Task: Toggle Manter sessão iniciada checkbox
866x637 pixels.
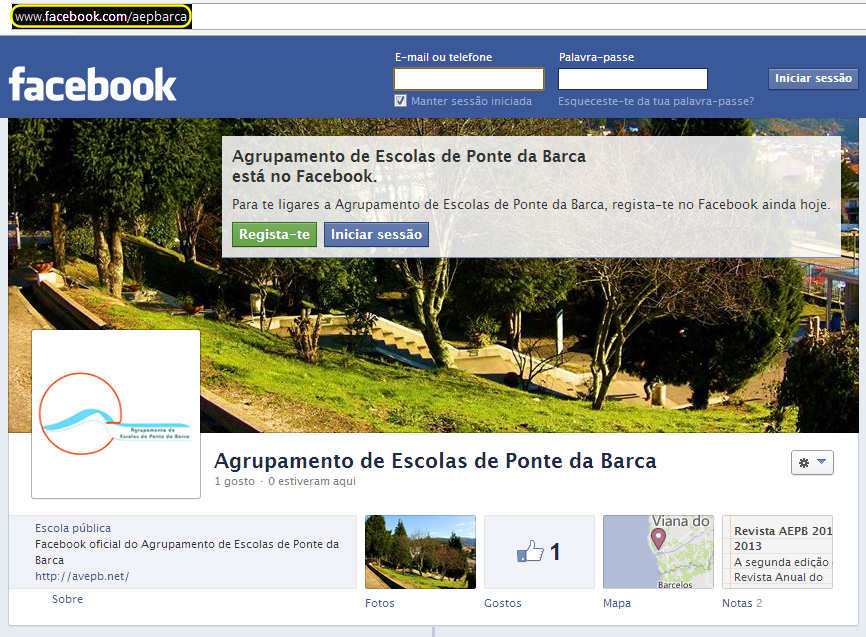Action: pyautogui.click(x=400, y=101)
